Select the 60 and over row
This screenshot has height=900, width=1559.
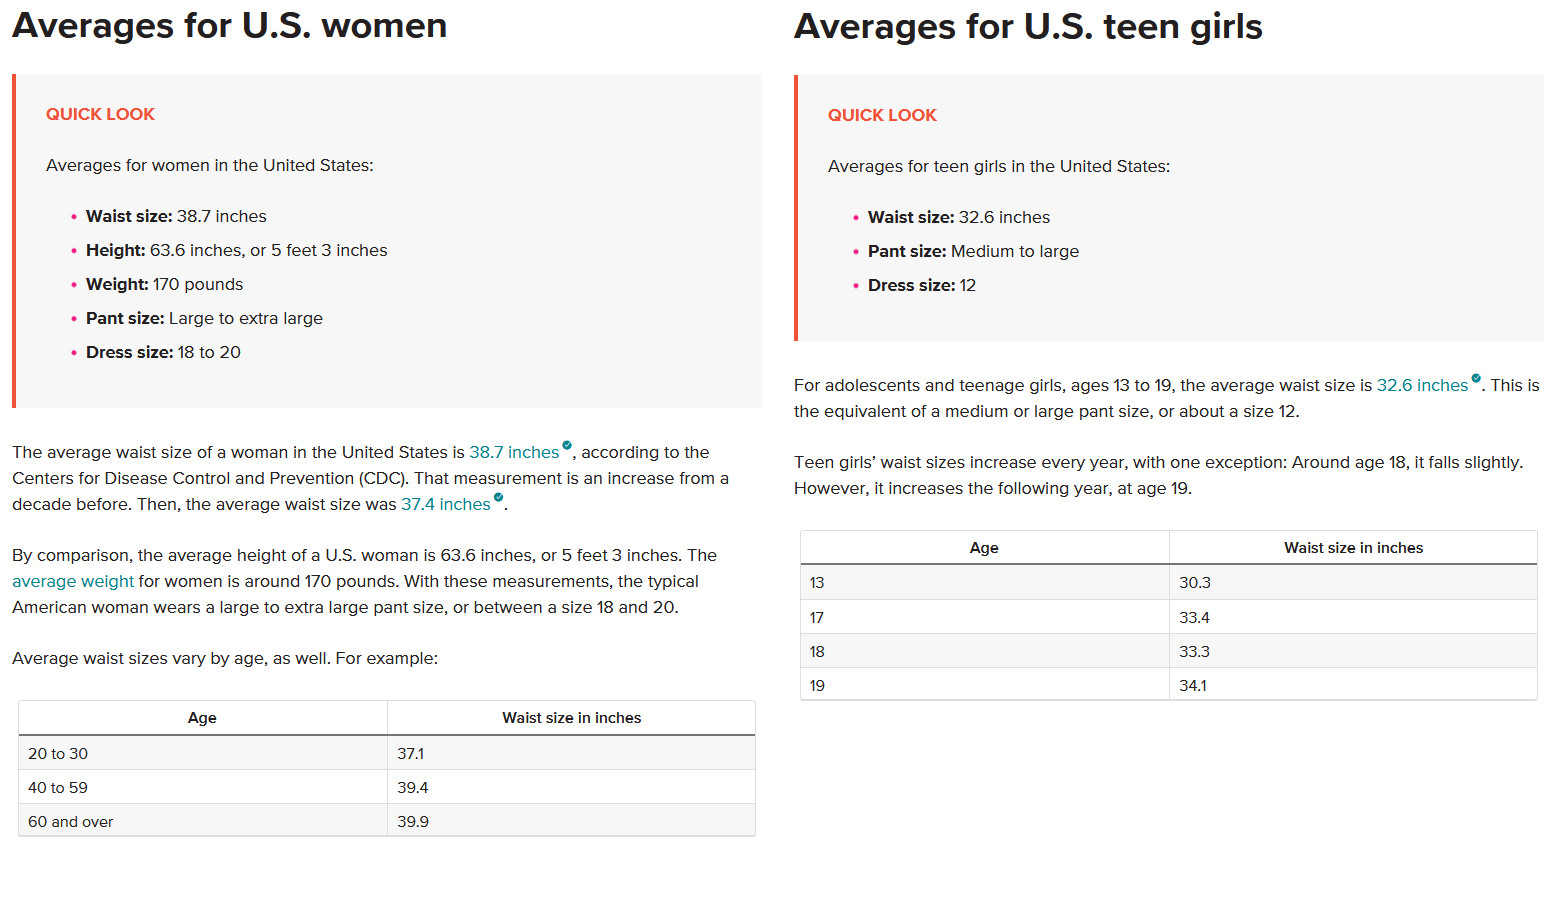pos(387,821)
